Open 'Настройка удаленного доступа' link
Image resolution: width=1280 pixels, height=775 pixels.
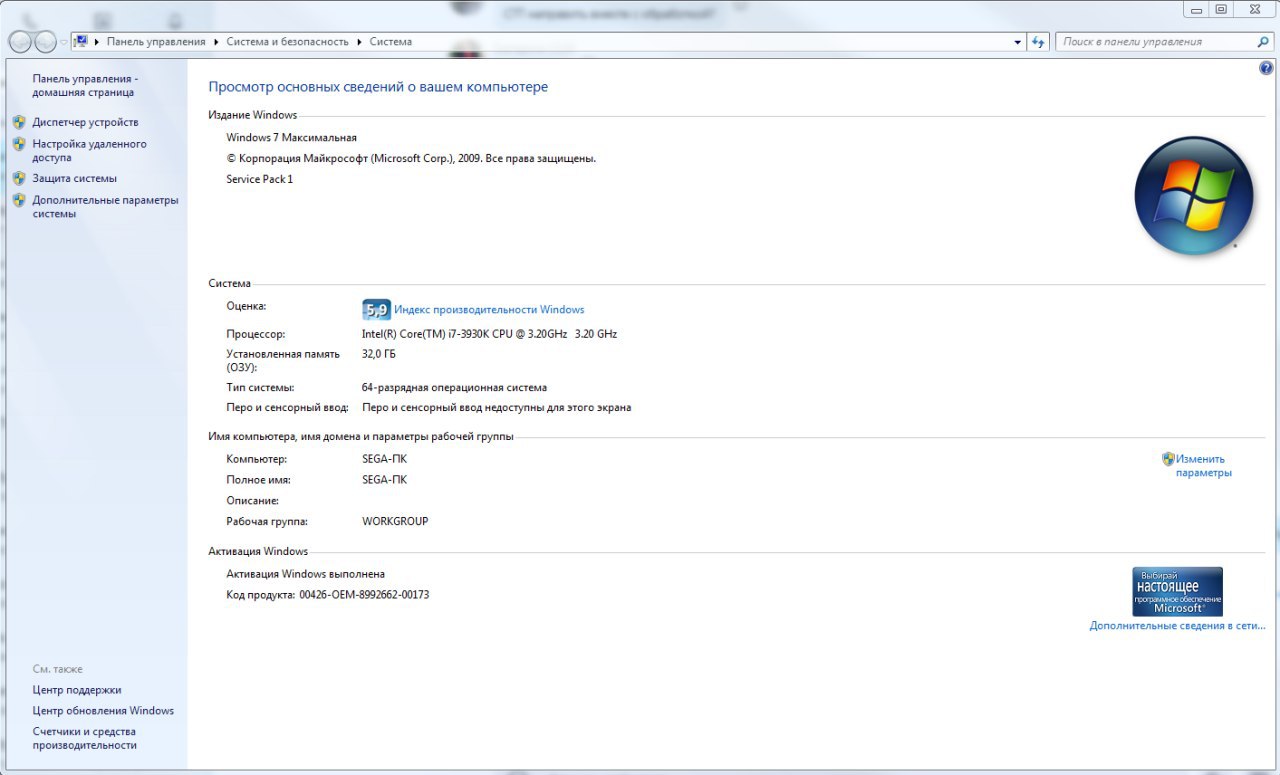tap(89, 151)
